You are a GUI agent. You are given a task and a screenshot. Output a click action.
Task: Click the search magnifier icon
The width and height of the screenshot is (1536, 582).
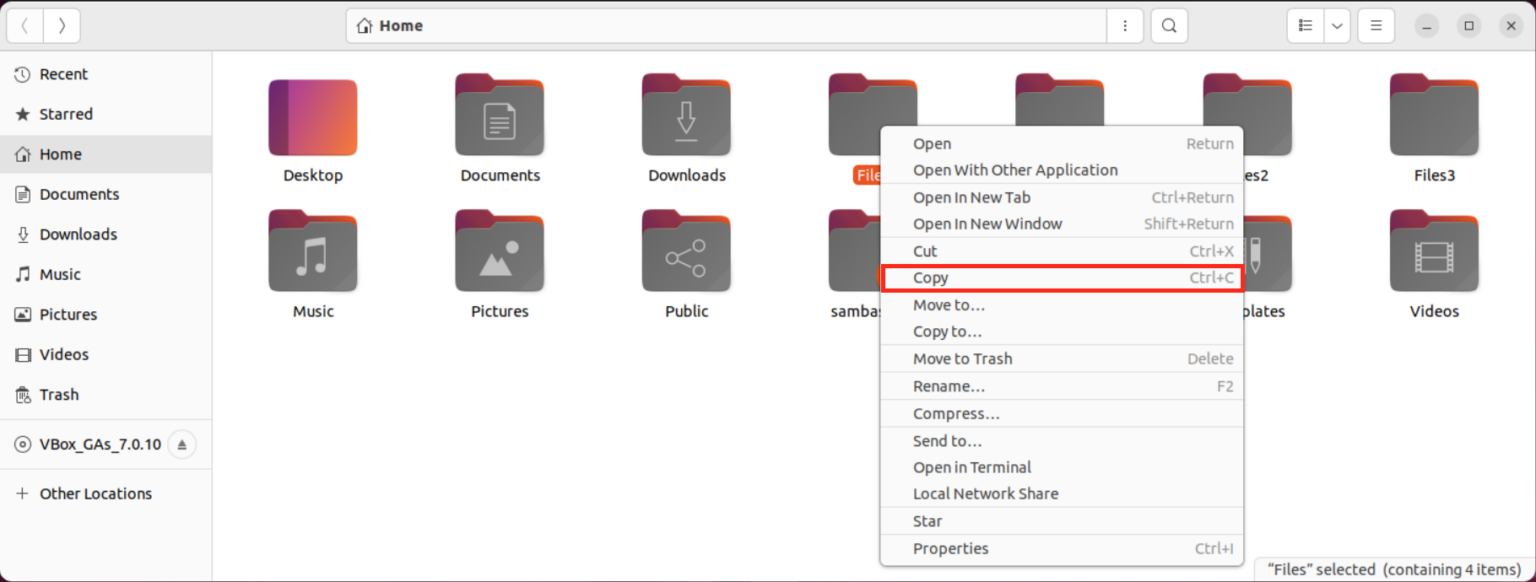pyautogui.click(x=1168, y=25)
